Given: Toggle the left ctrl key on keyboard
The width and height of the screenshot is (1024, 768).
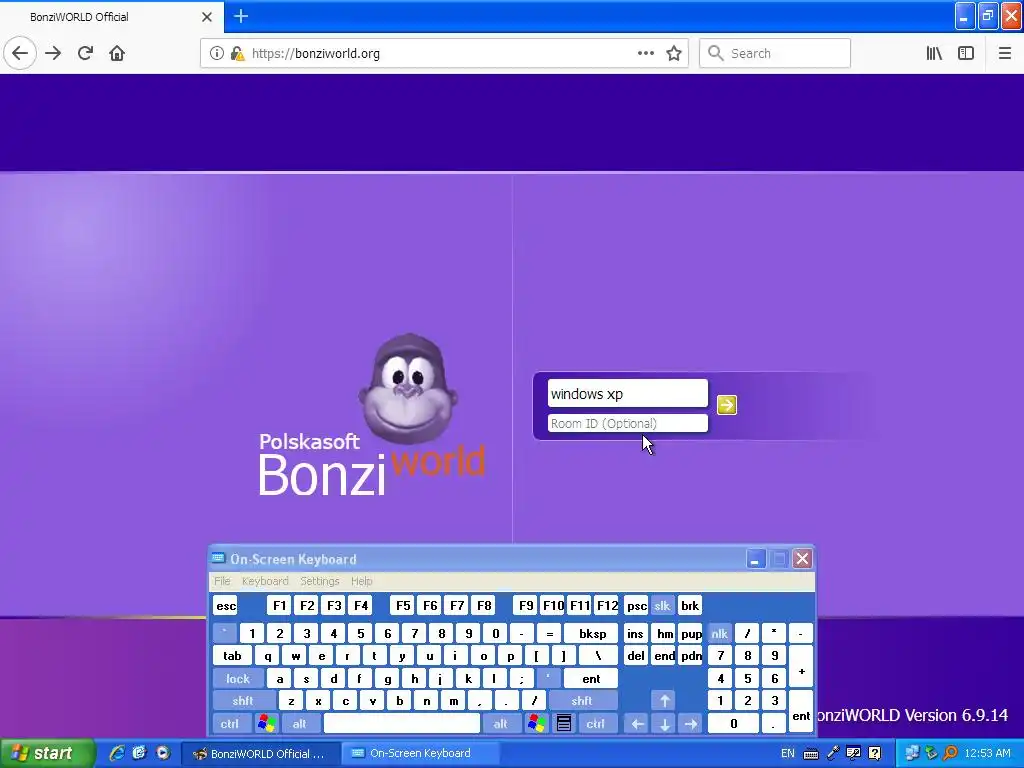Looking at the screenshot, I should pos(229,724).
